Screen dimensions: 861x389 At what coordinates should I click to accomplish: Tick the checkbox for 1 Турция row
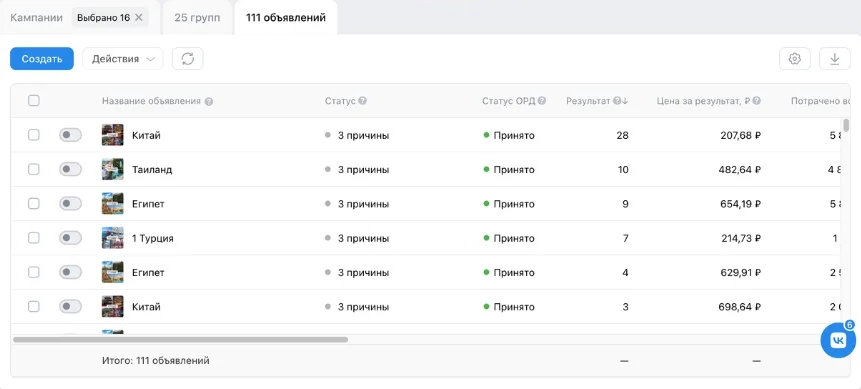[33, 238]
